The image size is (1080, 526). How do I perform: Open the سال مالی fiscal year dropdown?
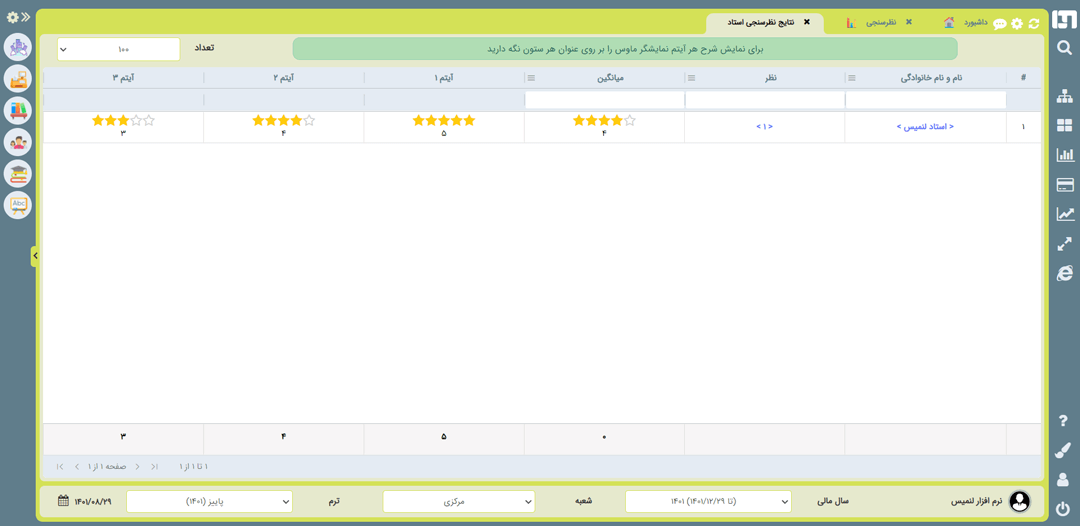click(x=708, y=501)
